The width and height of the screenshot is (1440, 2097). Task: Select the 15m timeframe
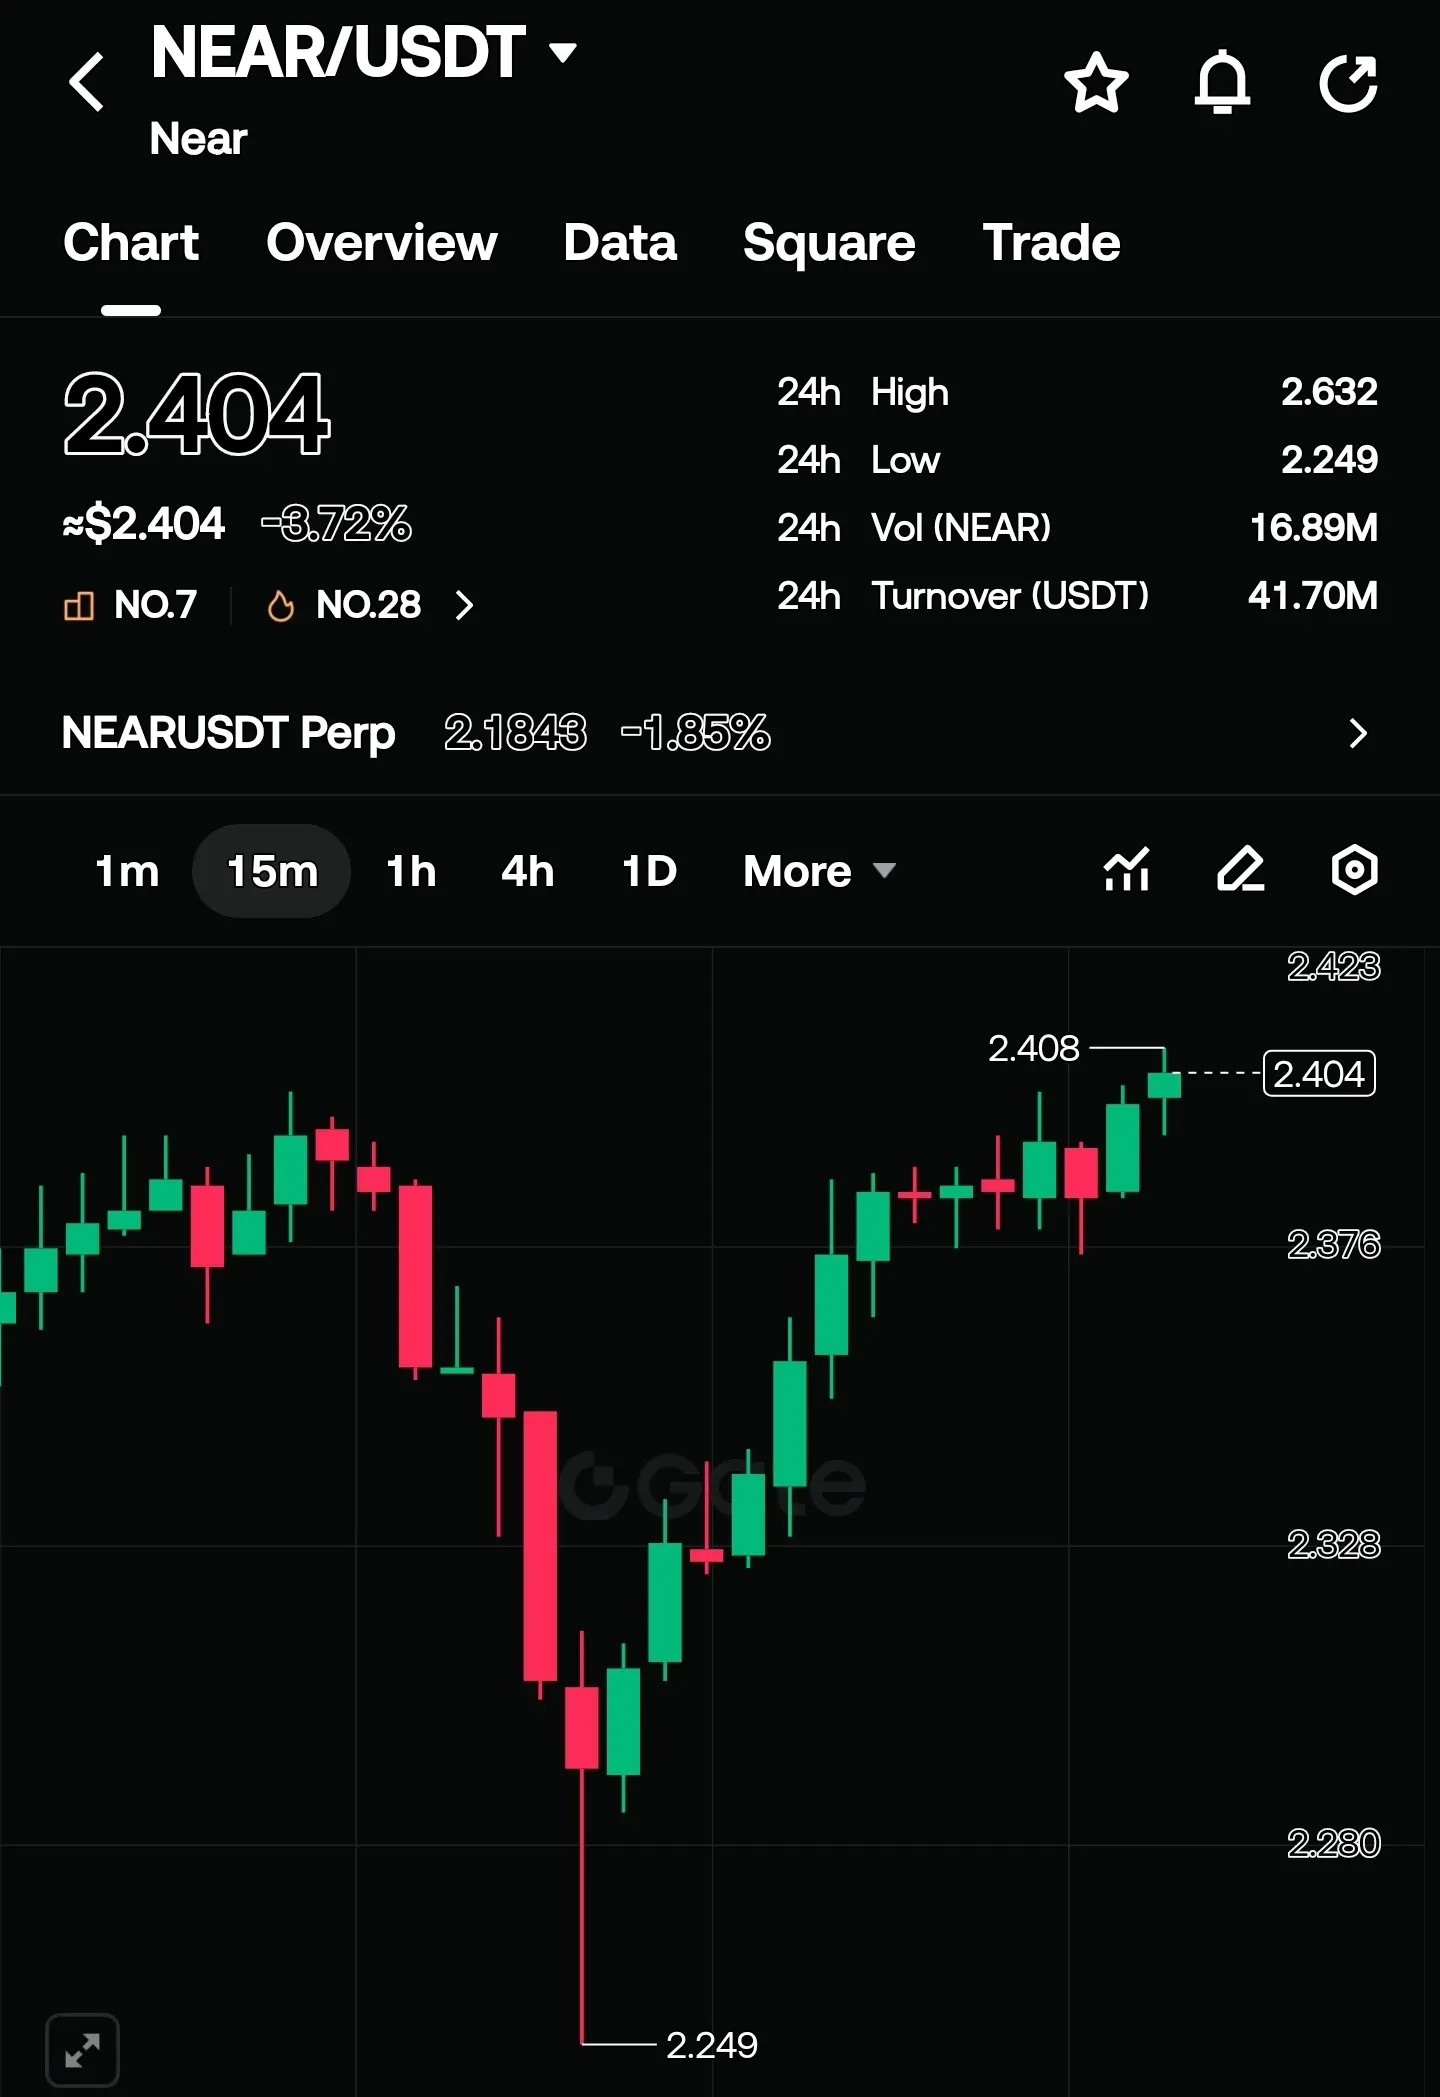coord(272,871)
